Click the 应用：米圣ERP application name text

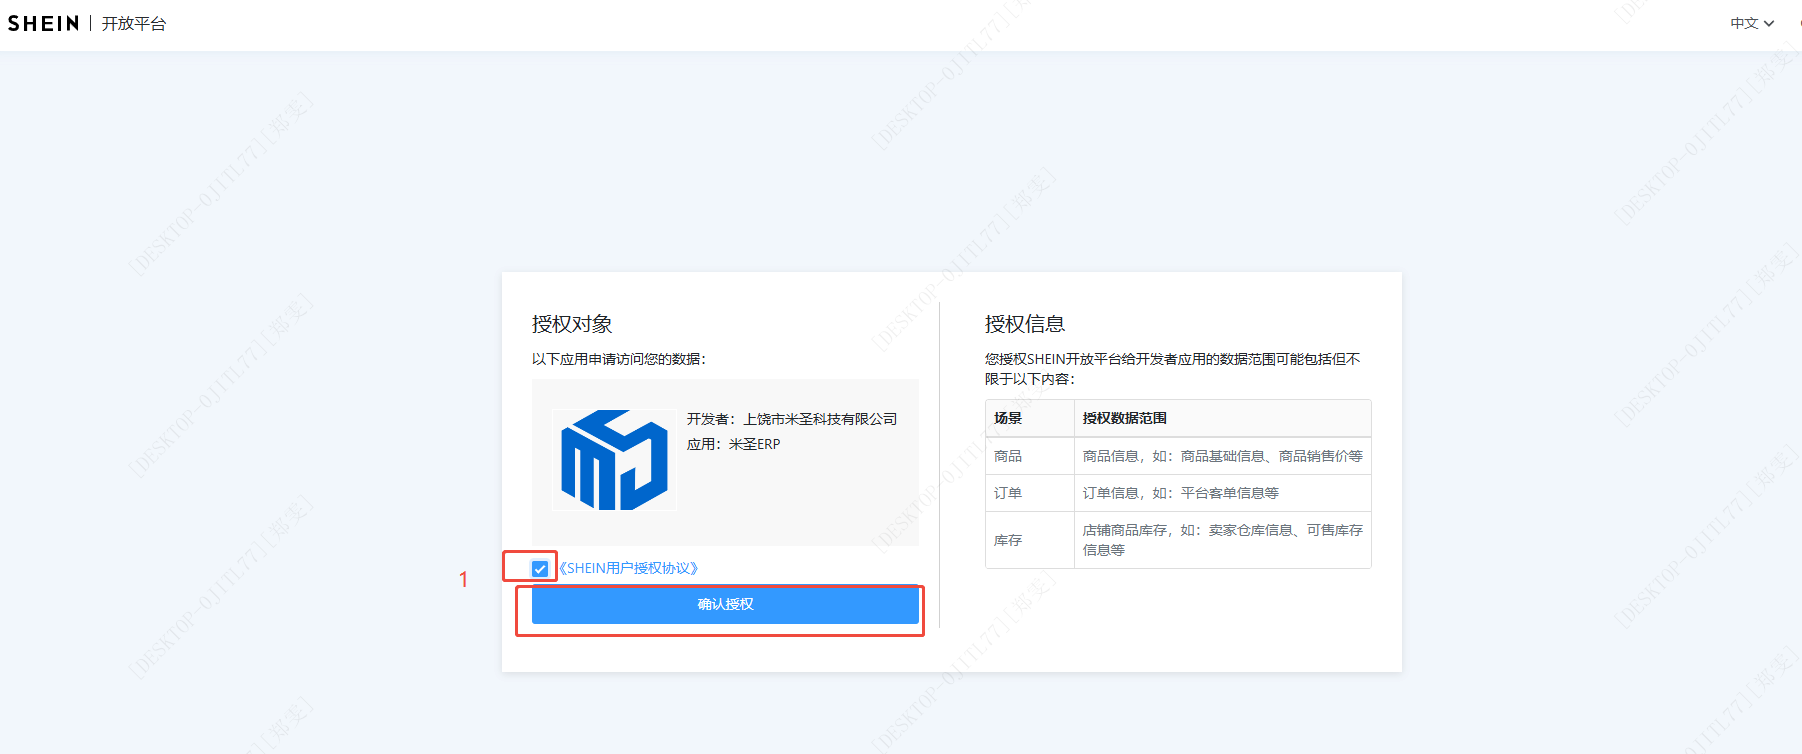733,444
